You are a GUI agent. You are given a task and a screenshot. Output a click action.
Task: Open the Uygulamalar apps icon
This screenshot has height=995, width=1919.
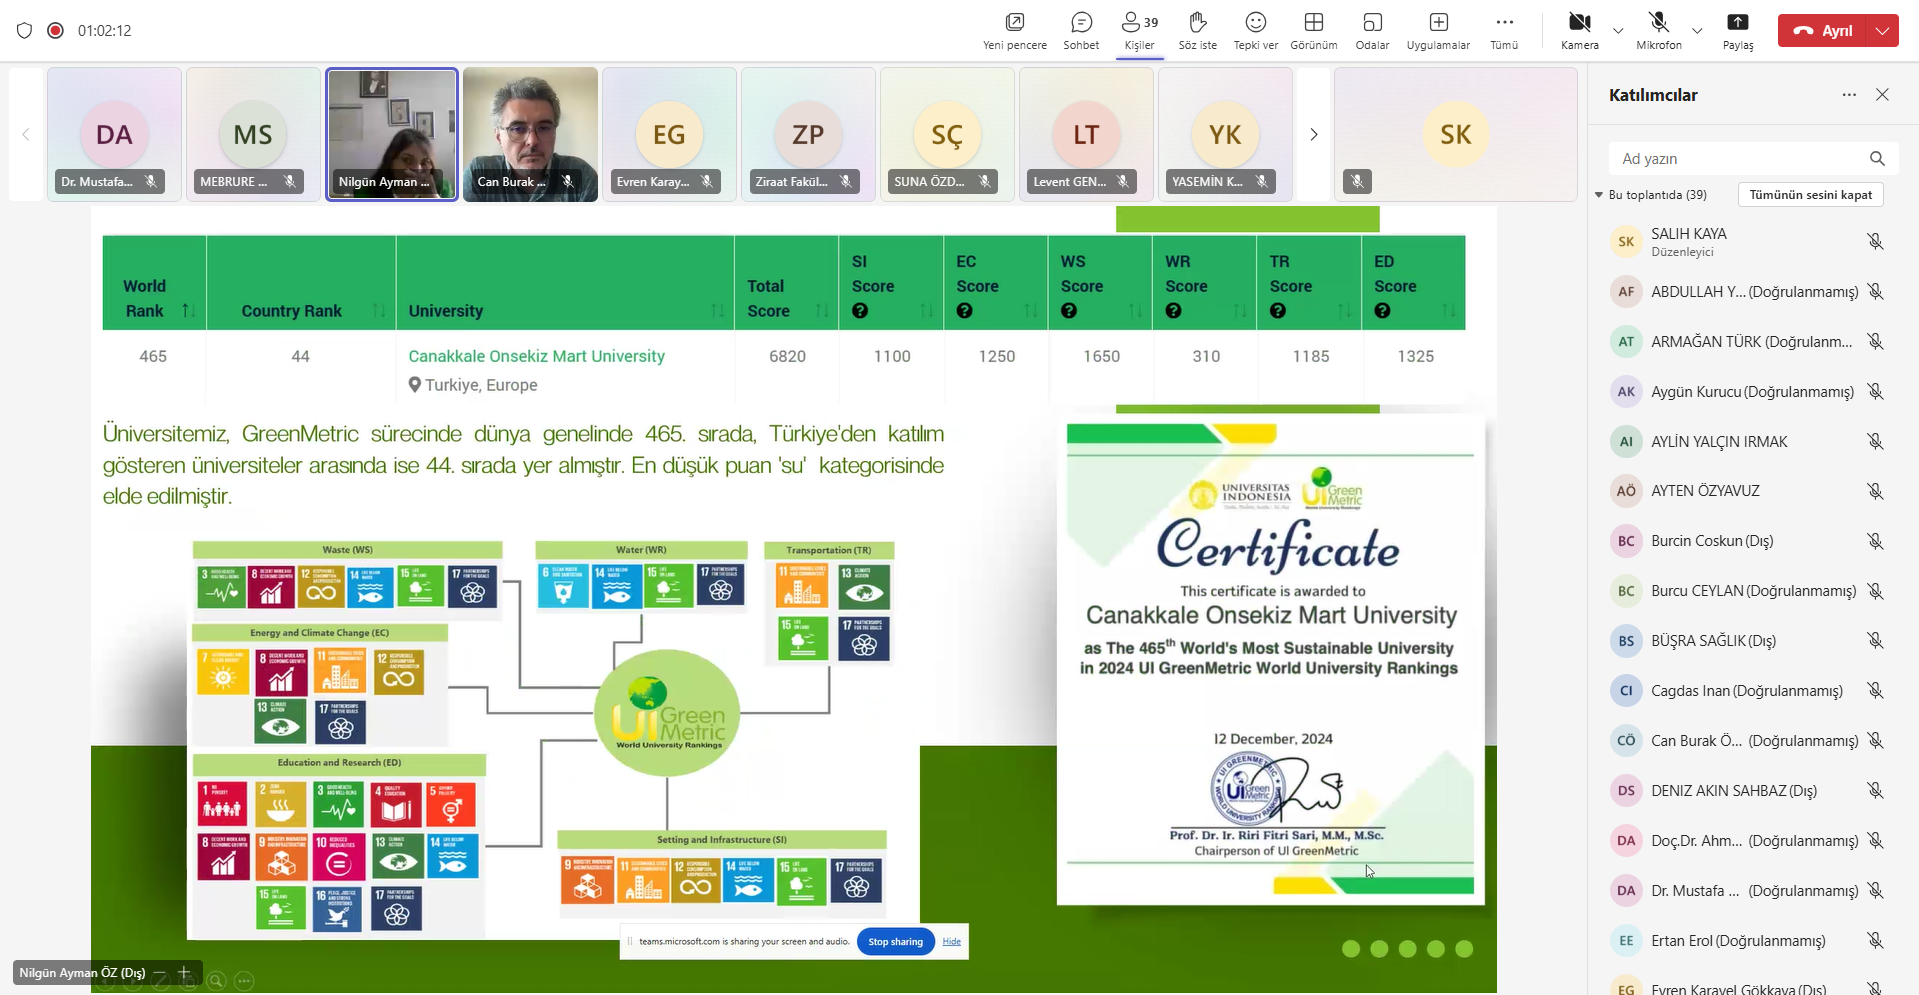click(x=1438, y=30)
